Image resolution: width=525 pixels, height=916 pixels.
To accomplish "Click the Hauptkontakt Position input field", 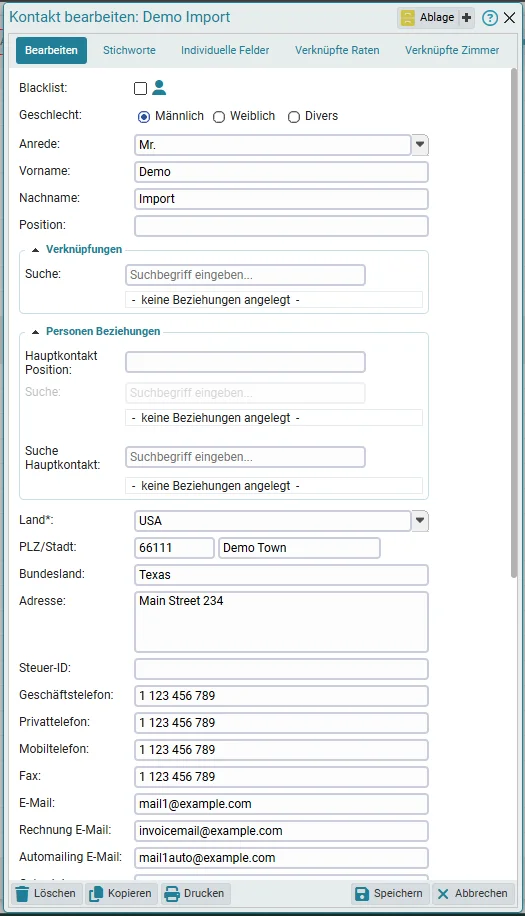I will 245,362.
